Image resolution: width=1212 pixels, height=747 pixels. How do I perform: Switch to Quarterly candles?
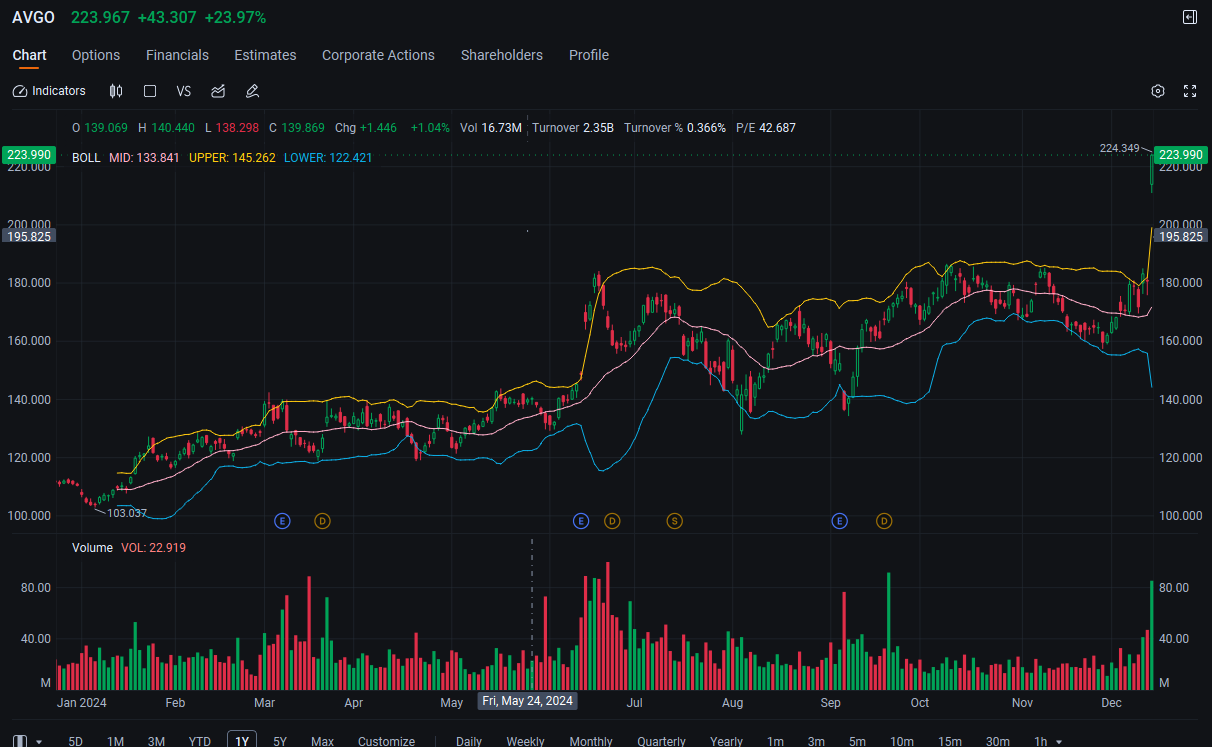tap(661, 741)
